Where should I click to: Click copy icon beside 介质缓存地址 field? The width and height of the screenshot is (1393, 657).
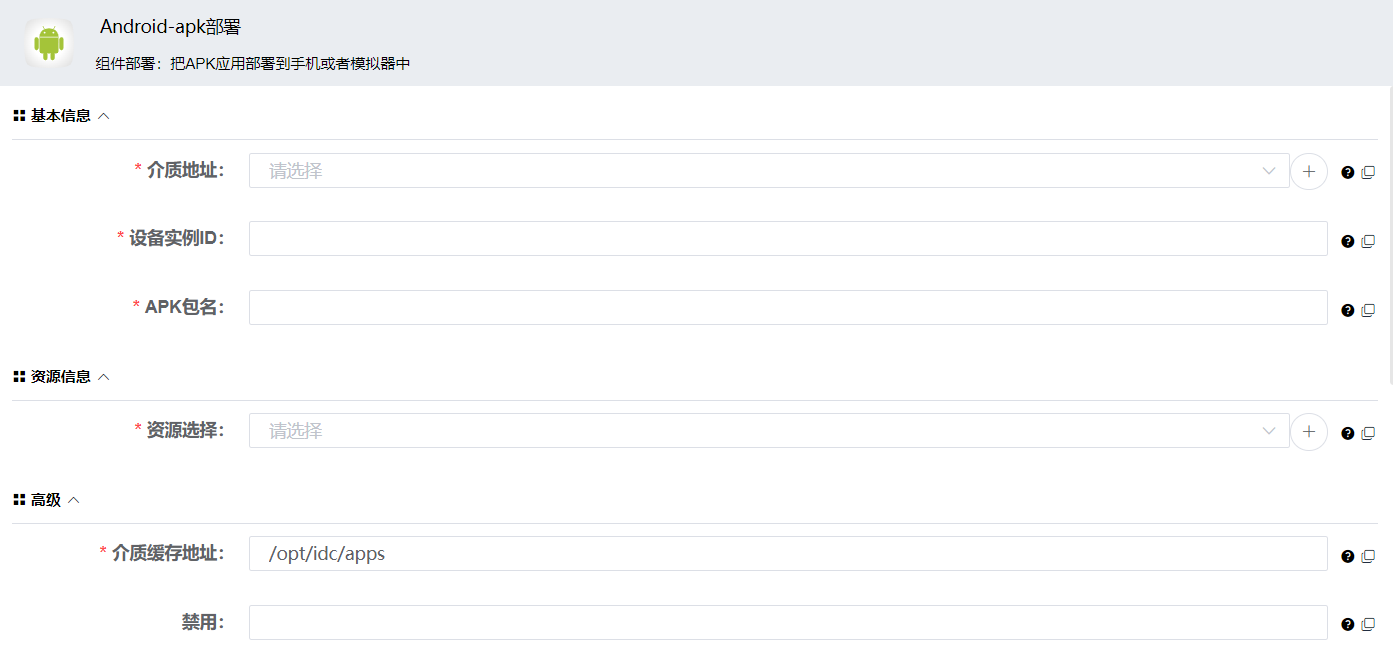(1368, 556)
